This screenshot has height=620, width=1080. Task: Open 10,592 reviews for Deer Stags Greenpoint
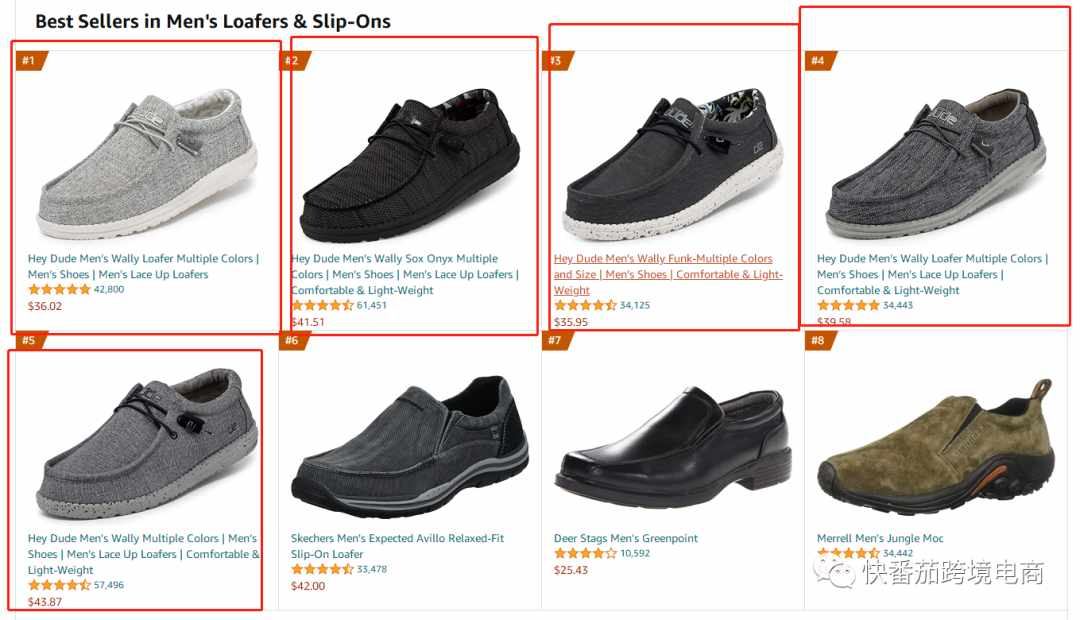(634, 553)
